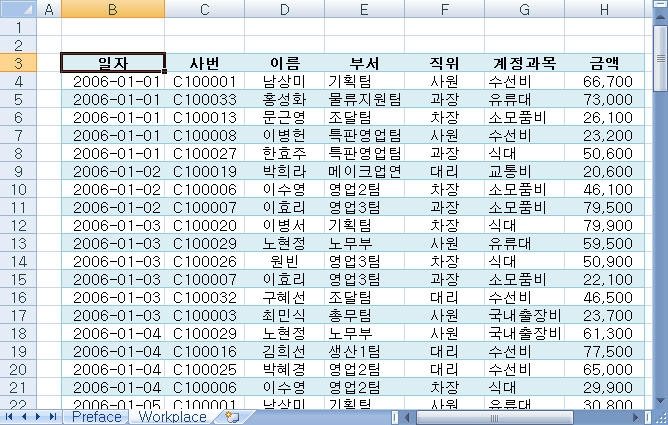Select column E header
This screenshot has height=425, width=668.
[364, 9]
